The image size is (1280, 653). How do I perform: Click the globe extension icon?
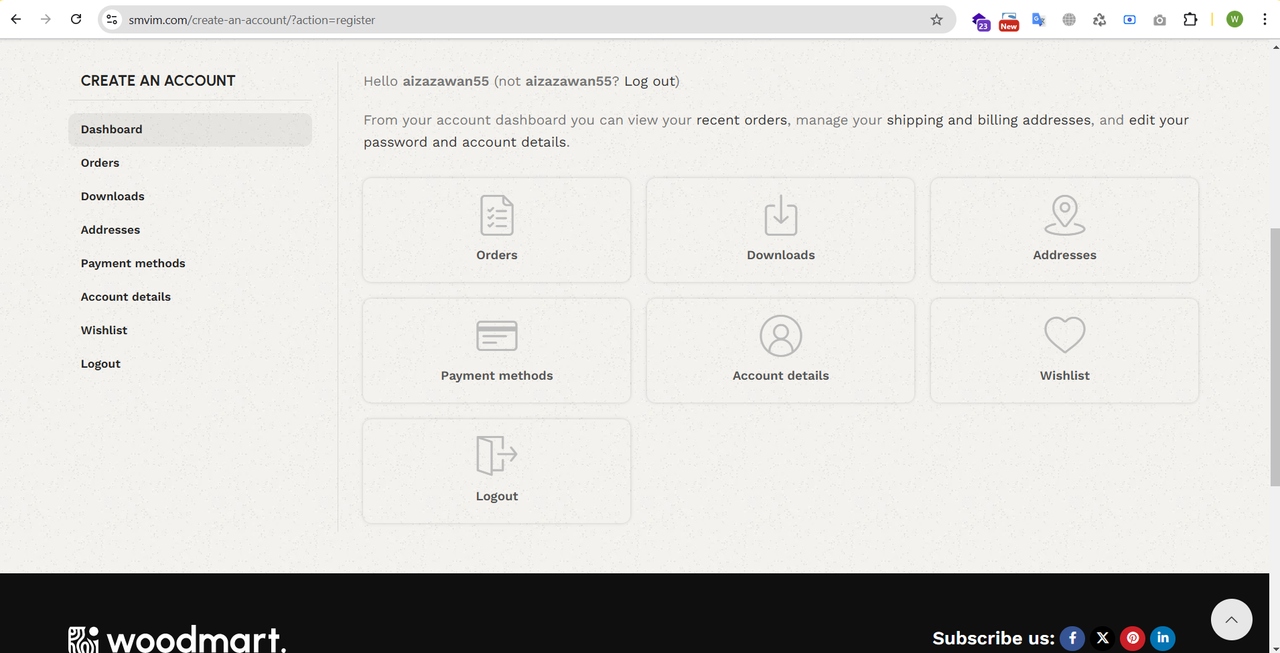coord(1069,19)
